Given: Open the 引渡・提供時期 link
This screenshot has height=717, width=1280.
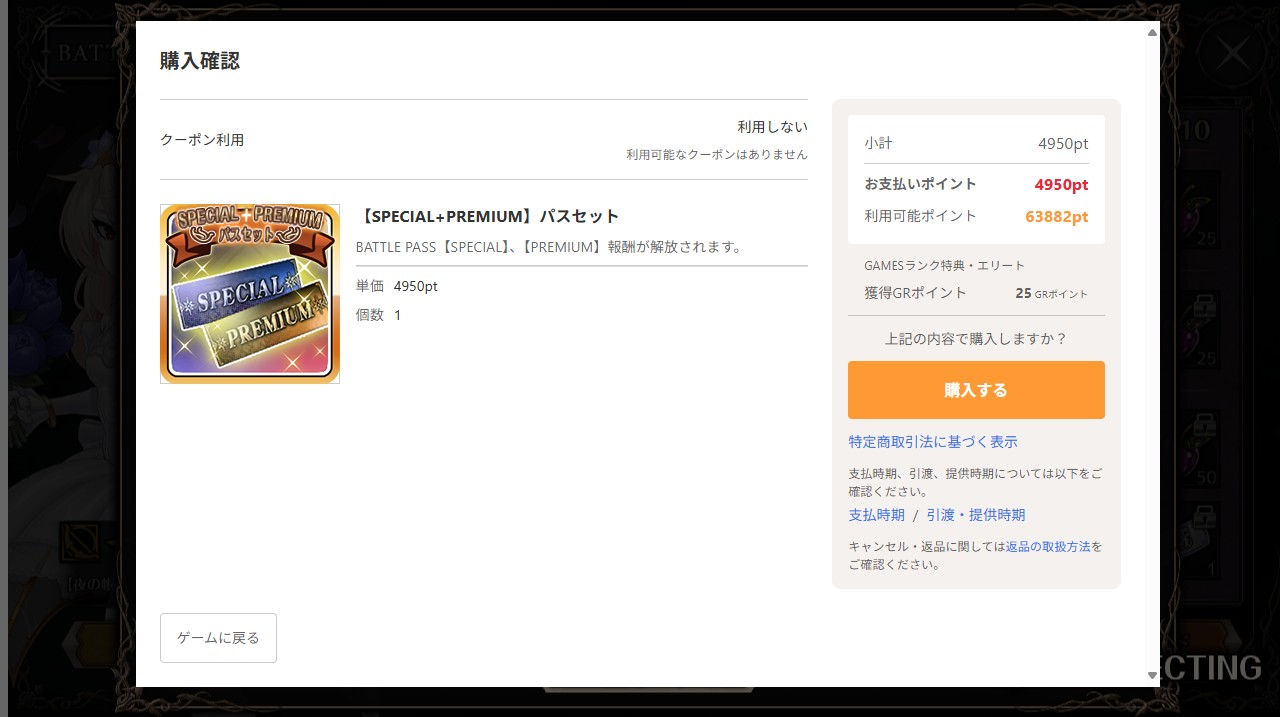Looking at the screenshot, I should click(x=975, y=515).
